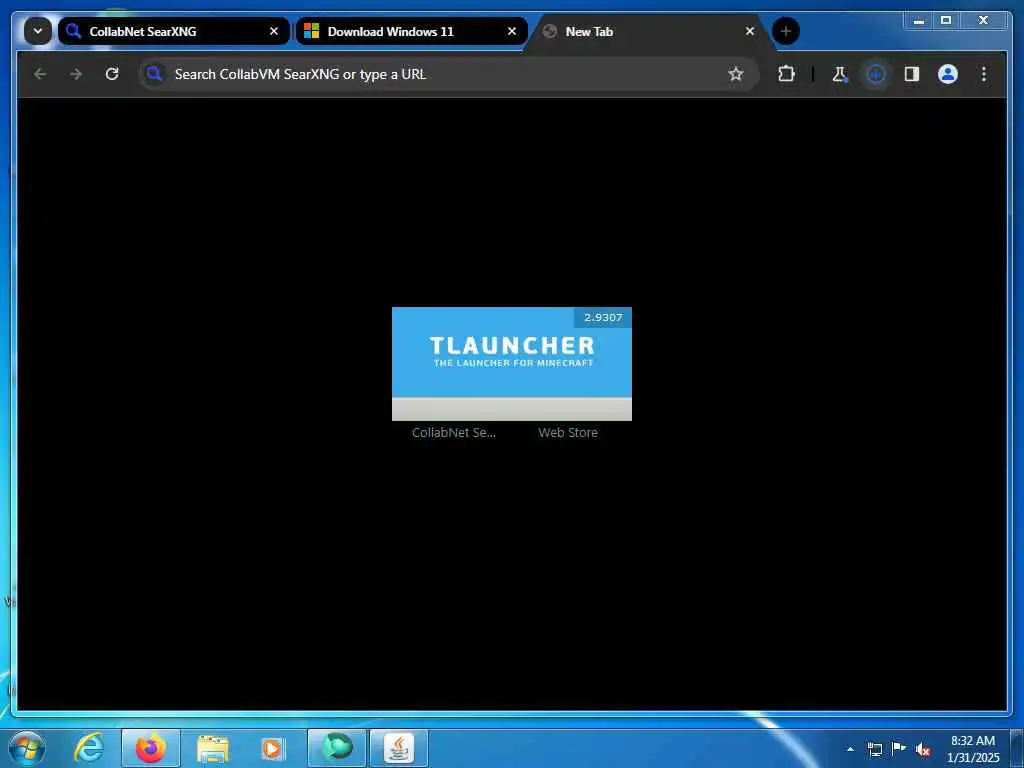Open the three-dot browser menu

[984, 74]
